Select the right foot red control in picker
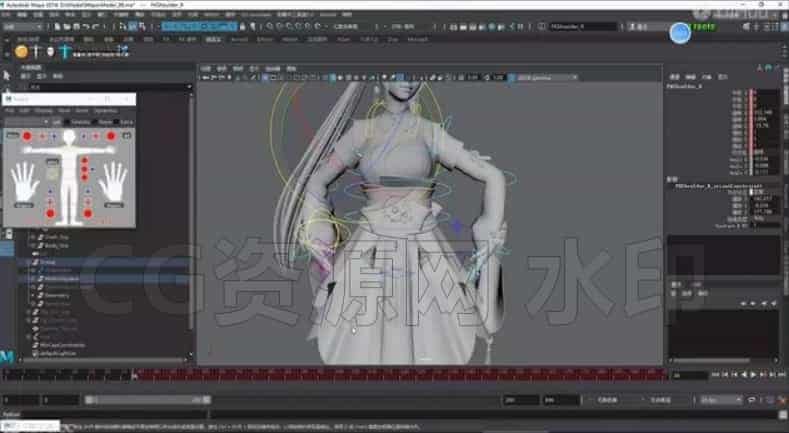Image resolution: width=789 pixels, height=433 pixels. pyautogui.click(x=50, y=214)
